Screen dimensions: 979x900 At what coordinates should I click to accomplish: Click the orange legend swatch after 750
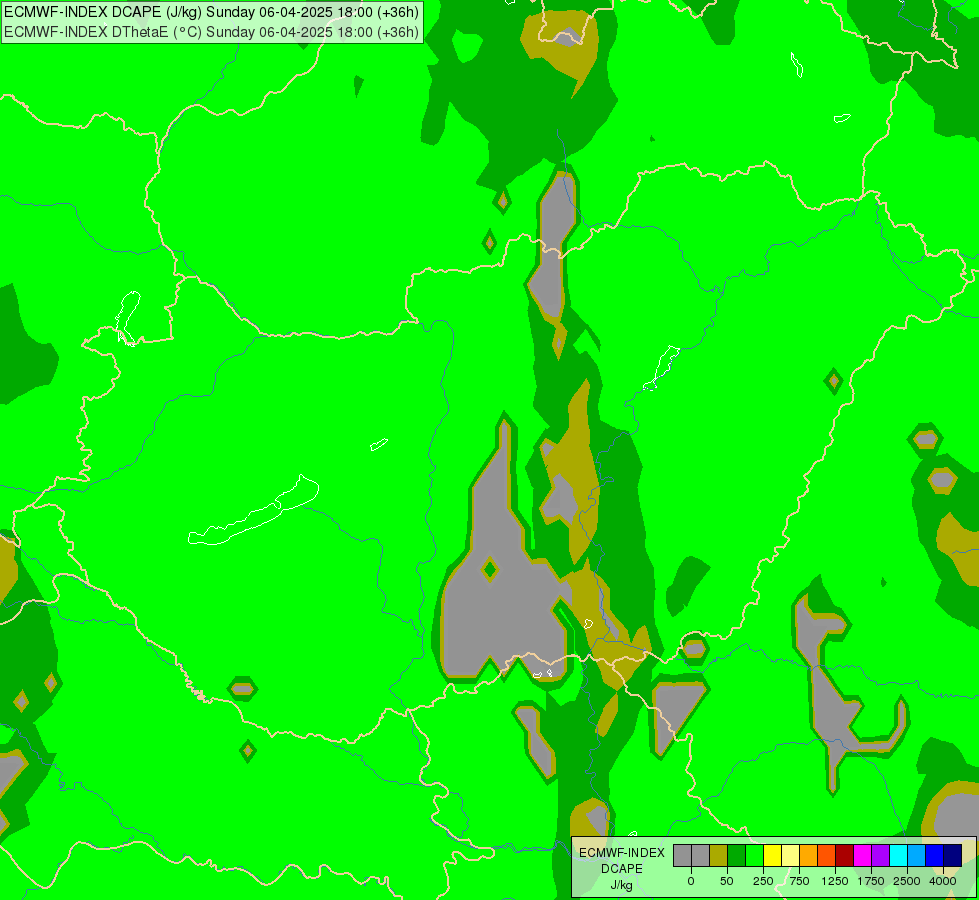tap(809, 855)
